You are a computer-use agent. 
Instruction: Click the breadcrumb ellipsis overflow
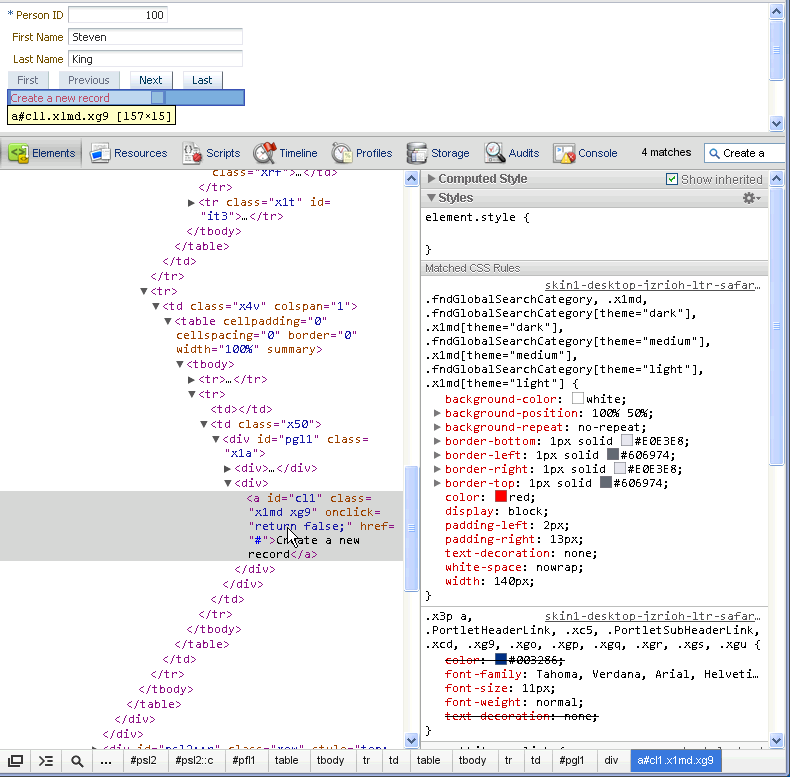click(106, 761)
